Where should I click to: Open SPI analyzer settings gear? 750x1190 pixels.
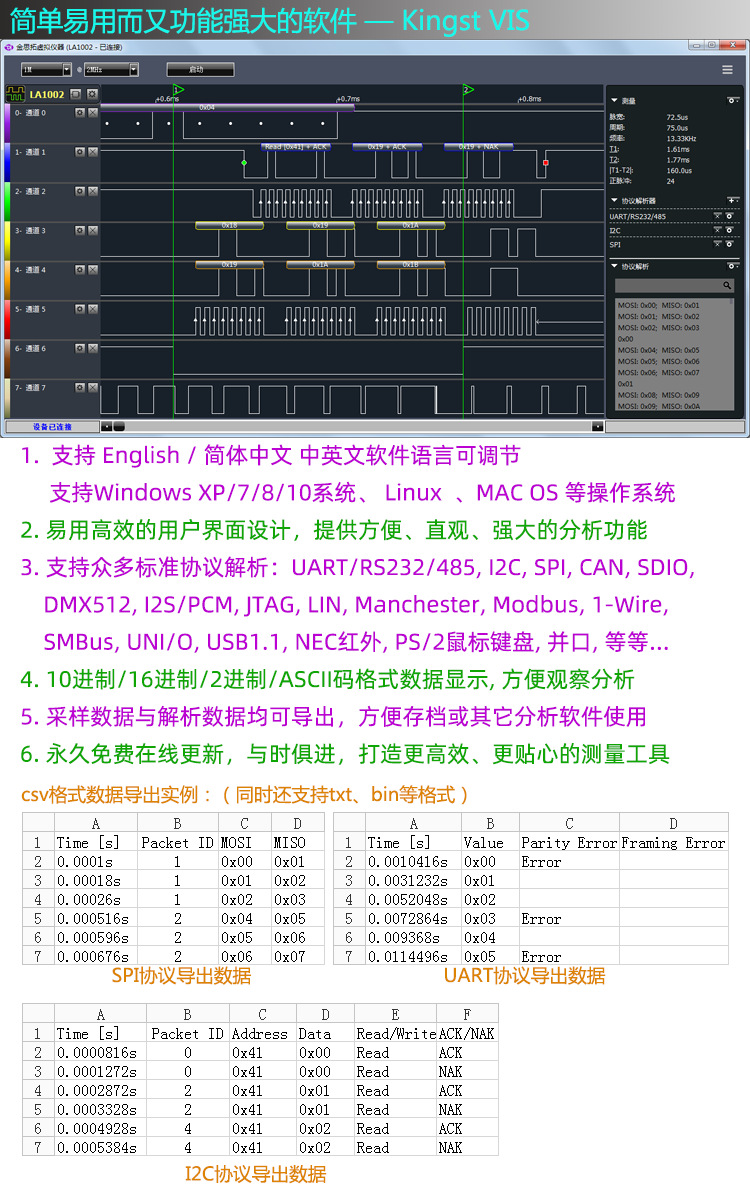(730, 244)
